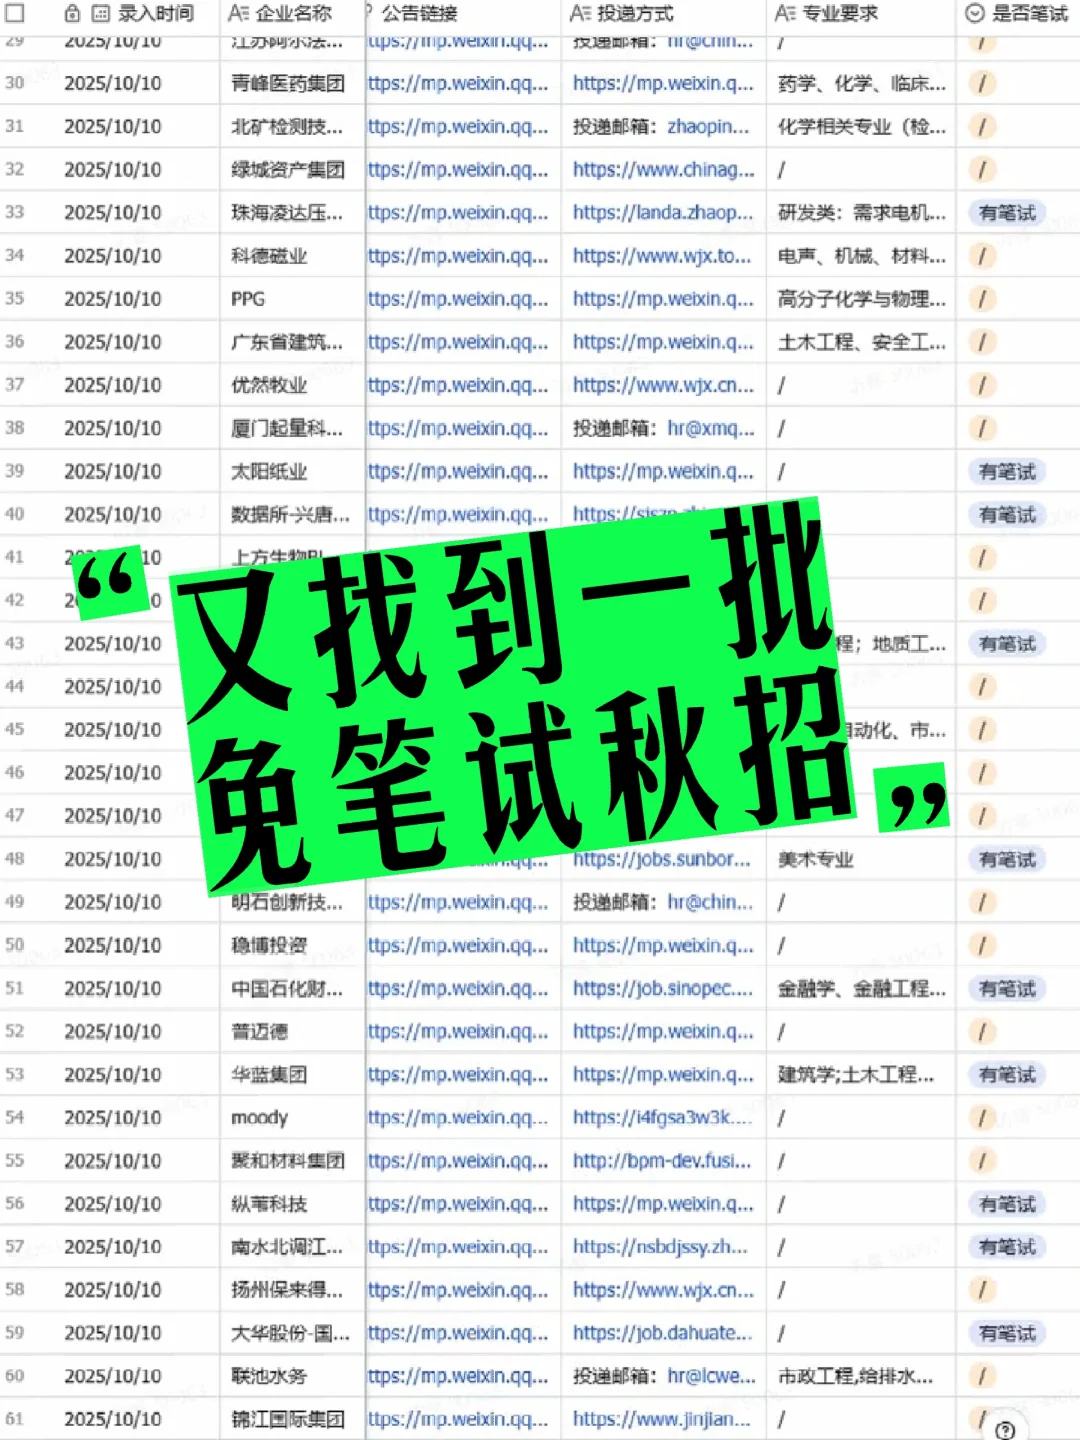This screenshot has width=1080, height=1440.
Task: Open the www.wjx.to... application link
Action: pos(662,256)
